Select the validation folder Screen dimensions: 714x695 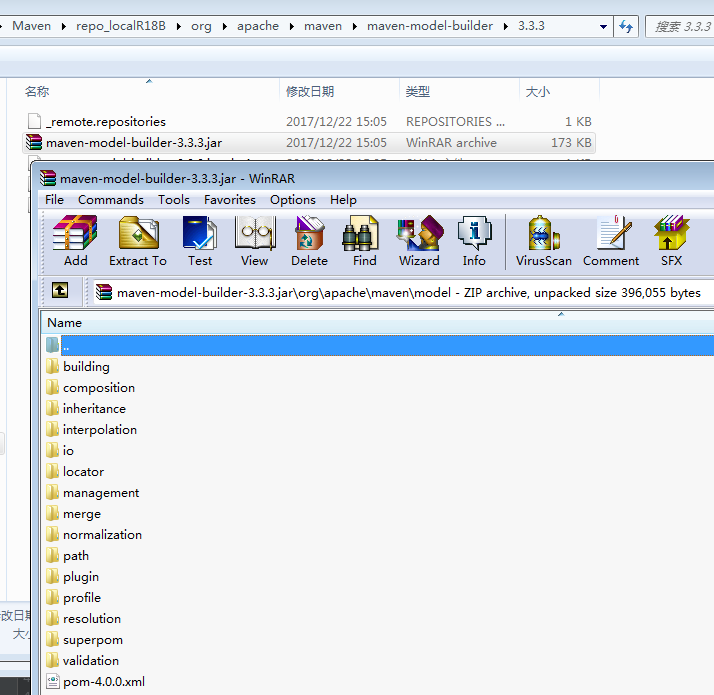(x=91, y=660)
